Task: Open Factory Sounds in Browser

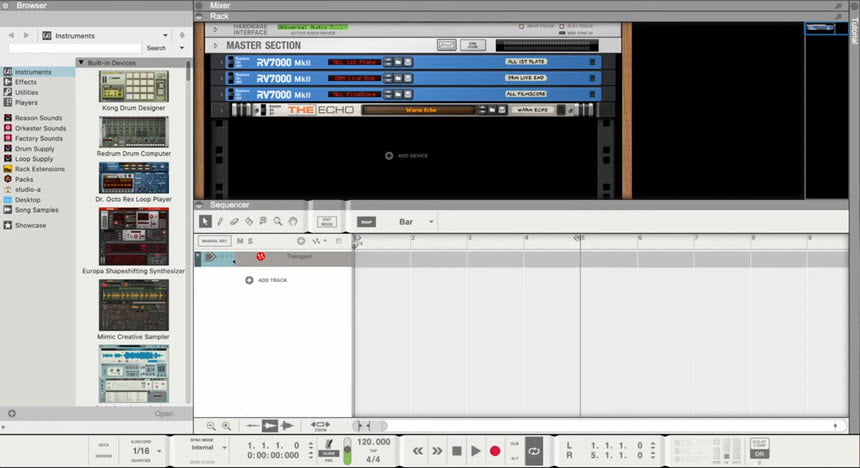Action: pos(38,139)
